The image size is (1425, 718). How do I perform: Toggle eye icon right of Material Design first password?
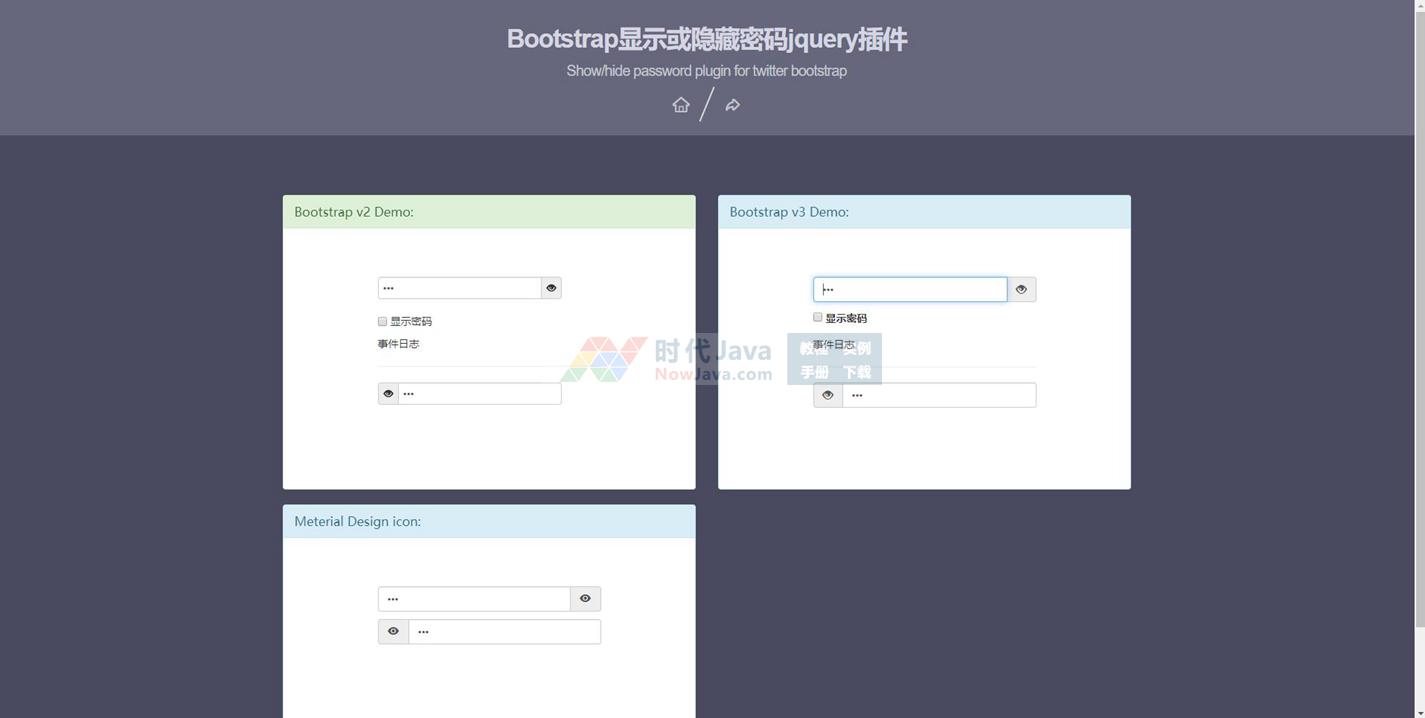(585, 599)
